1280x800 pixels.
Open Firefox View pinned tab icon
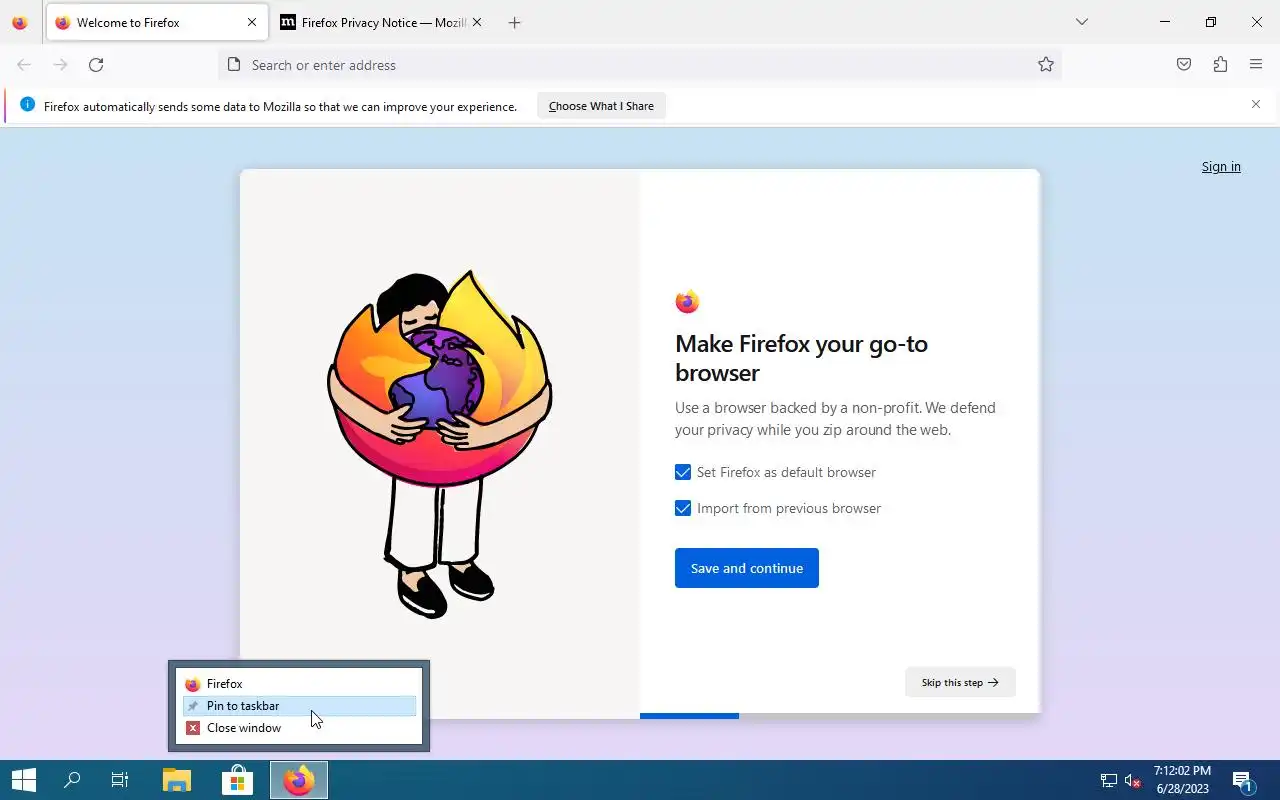(x=20, y=22)
